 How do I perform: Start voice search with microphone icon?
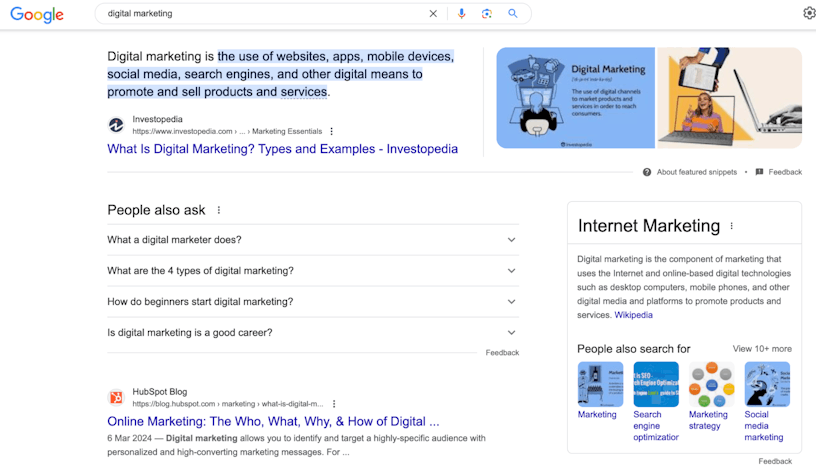tap(461, 14)
